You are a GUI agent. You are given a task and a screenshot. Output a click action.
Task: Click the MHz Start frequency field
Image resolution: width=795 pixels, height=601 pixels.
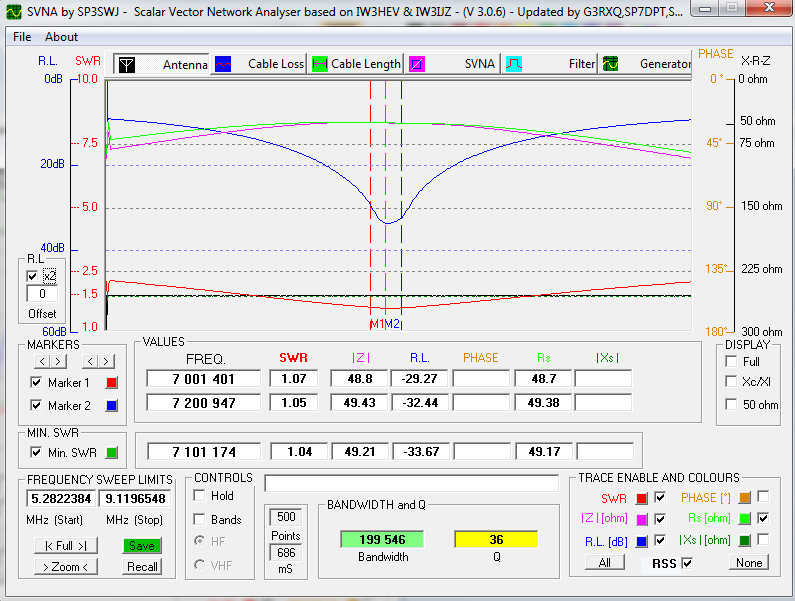click(x=62, y=499)
